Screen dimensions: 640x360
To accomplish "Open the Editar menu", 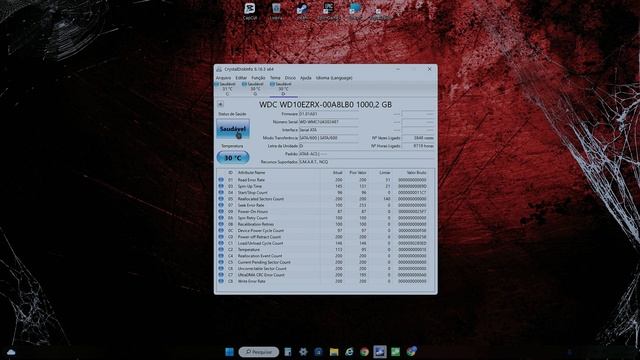I will (241, 78).
